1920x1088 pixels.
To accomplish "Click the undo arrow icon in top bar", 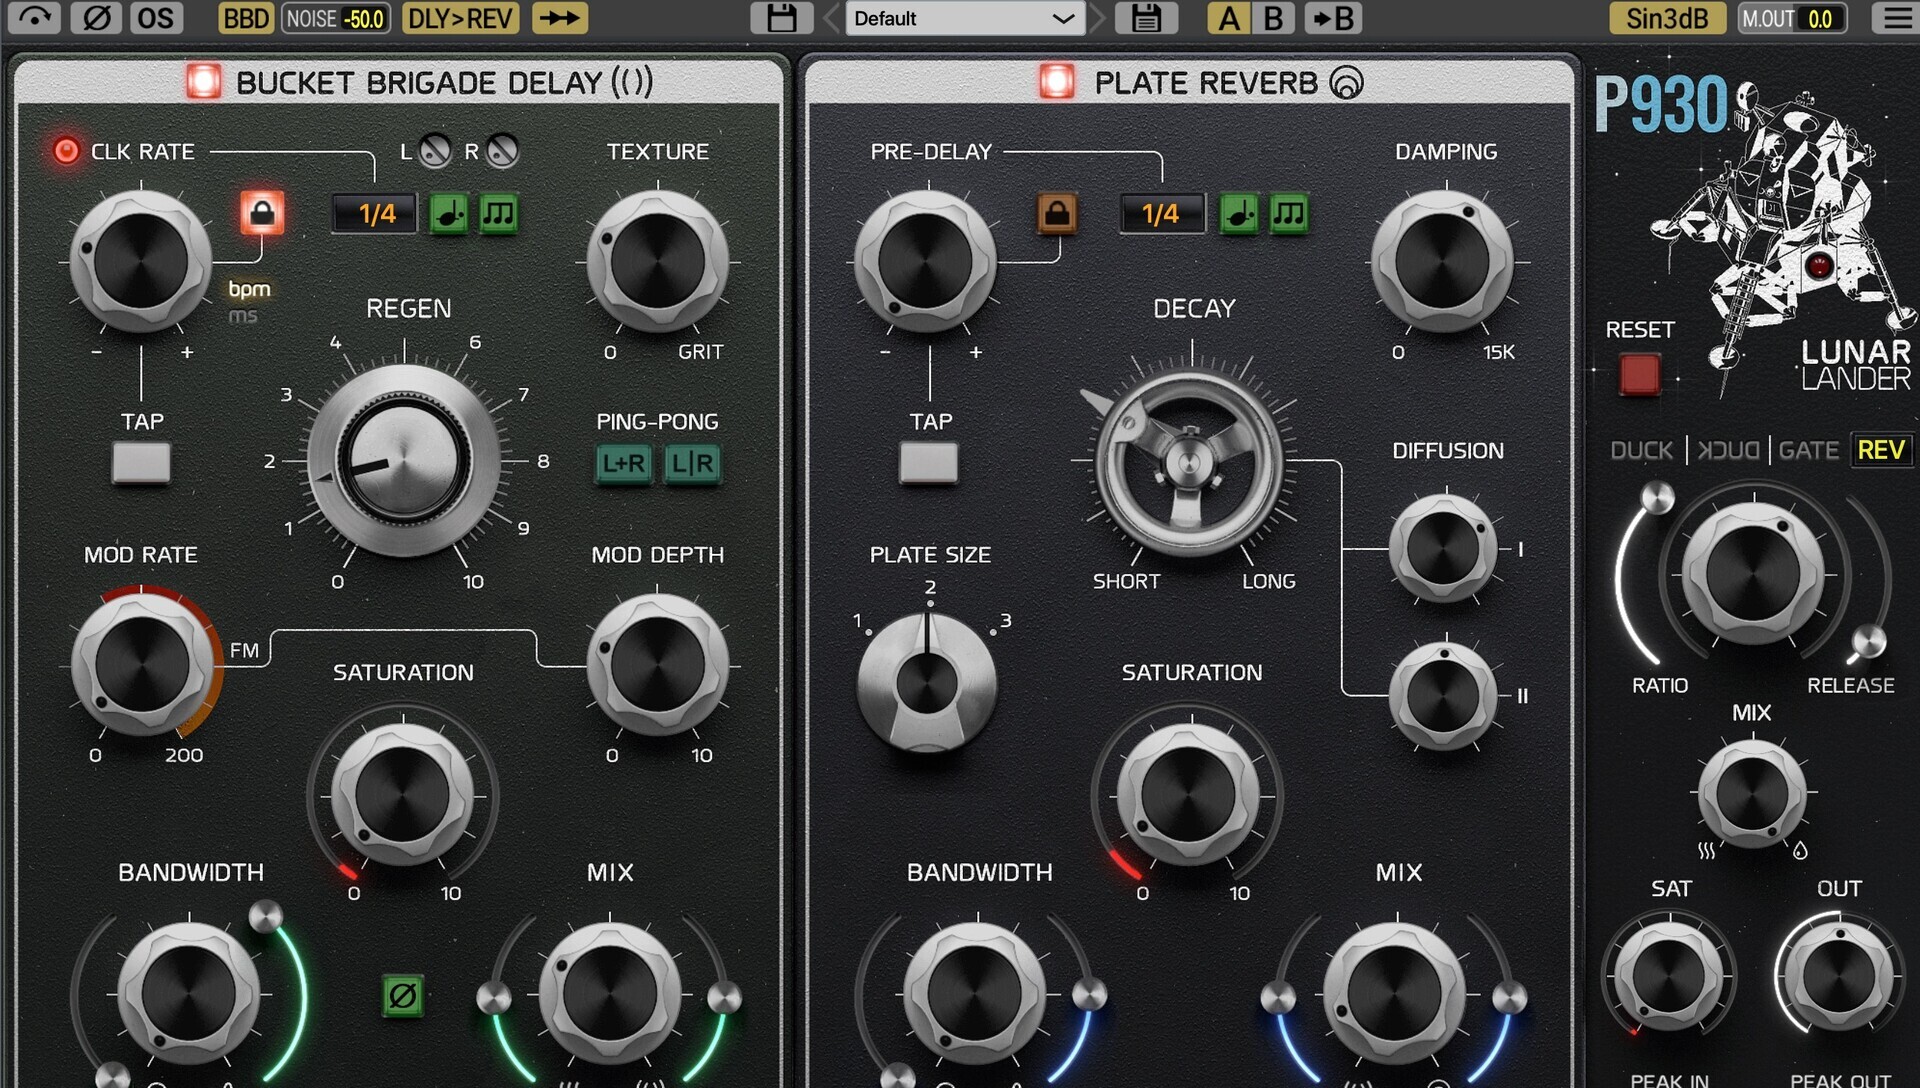I will [x=34, y=18].
